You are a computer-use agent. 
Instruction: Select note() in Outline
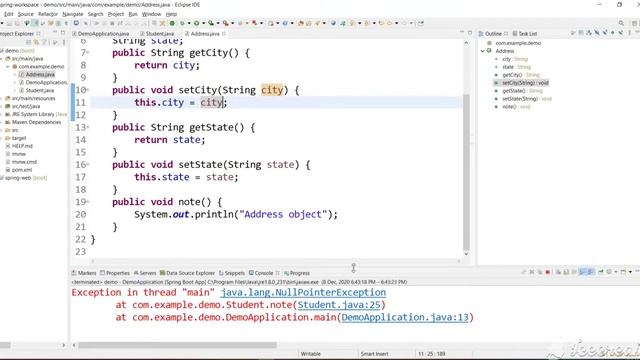click(x=516, y=107)
